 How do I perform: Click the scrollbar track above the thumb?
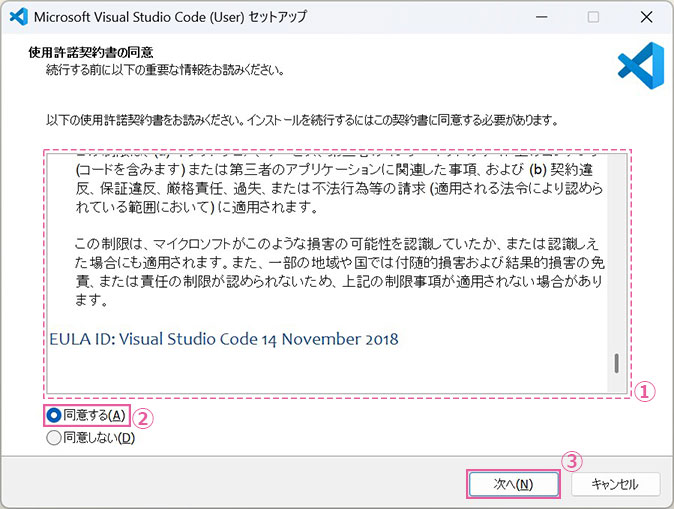[x=616, y=254]
